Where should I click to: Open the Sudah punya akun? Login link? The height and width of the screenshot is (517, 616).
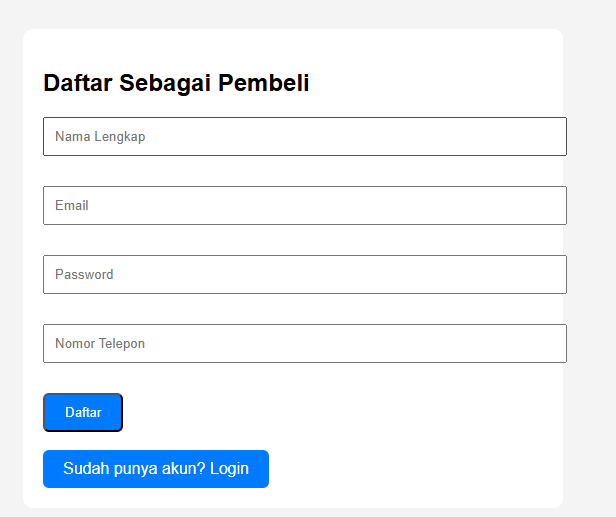pos(156,469)
